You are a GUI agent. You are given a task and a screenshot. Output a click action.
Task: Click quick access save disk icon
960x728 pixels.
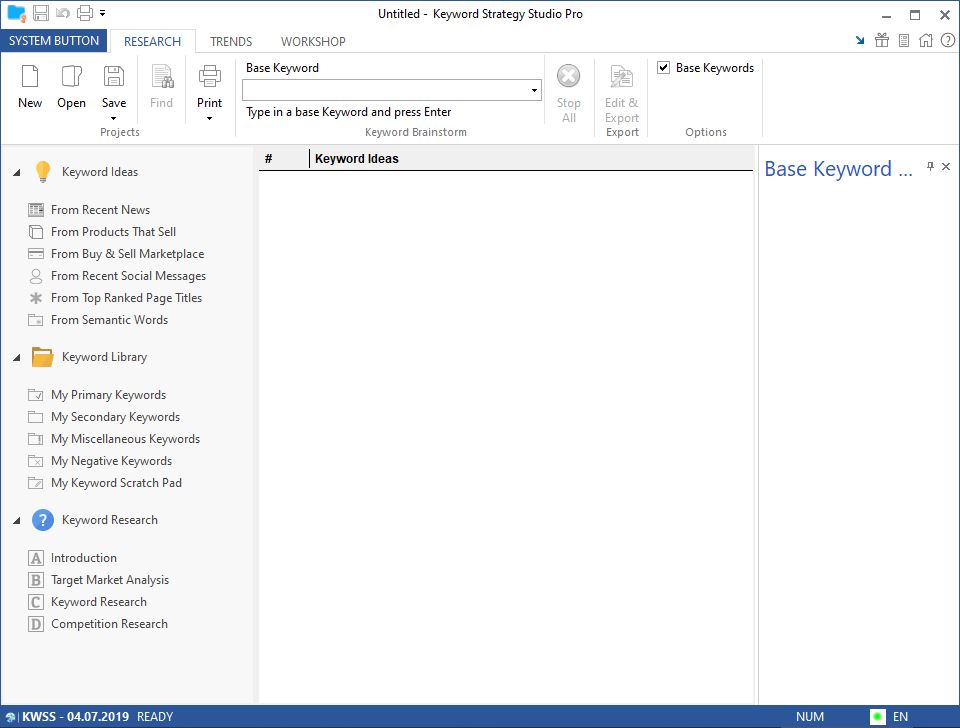coord(41,13)
